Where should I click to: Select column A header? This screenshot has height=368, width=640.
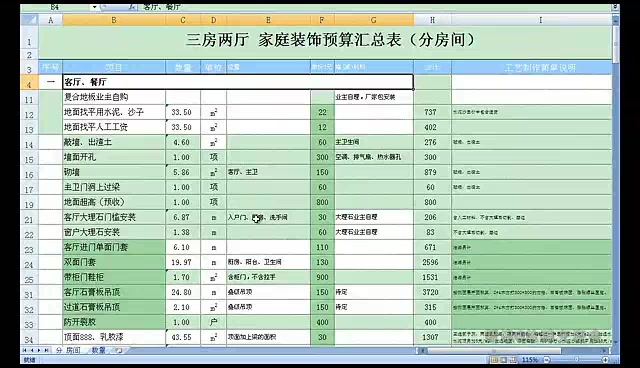point(51,20)
